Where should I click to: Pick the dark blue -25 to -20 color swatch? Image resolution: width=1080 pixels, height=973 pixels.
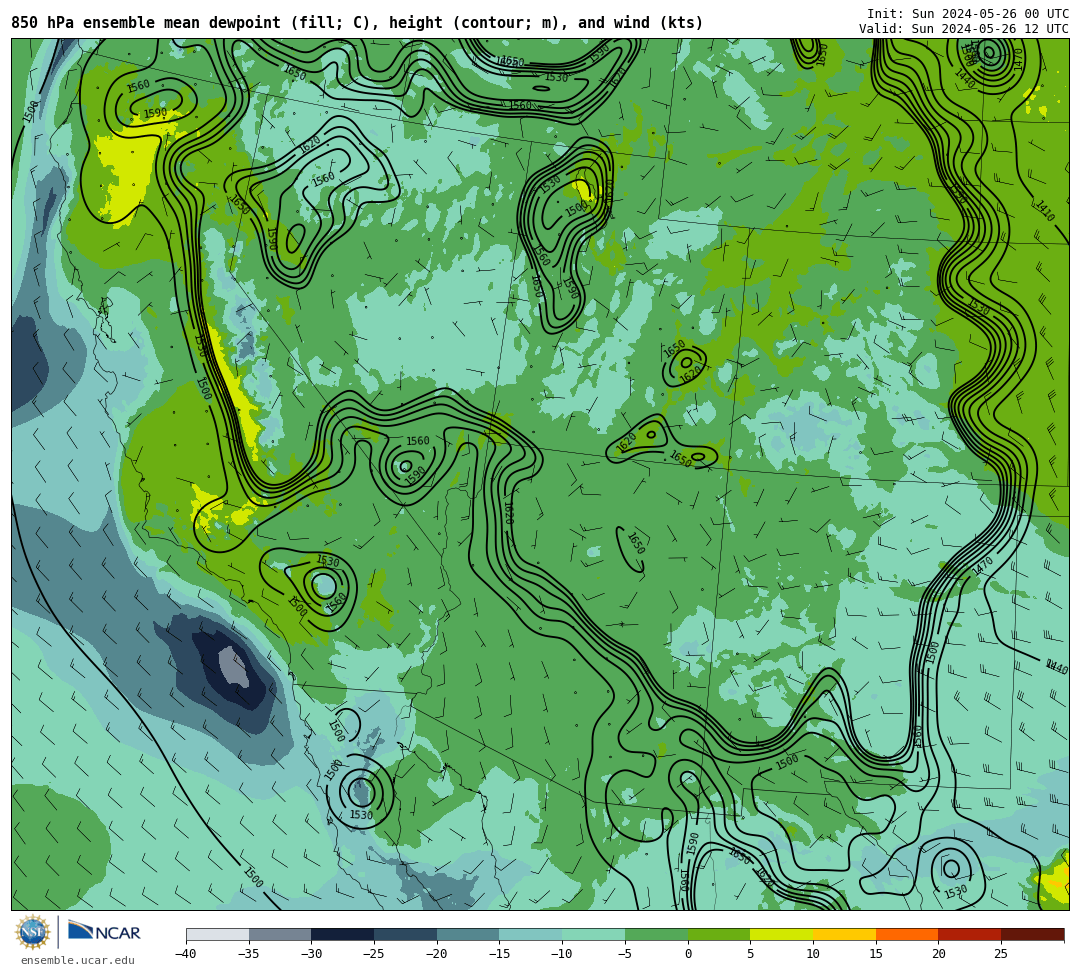point(406,934)
